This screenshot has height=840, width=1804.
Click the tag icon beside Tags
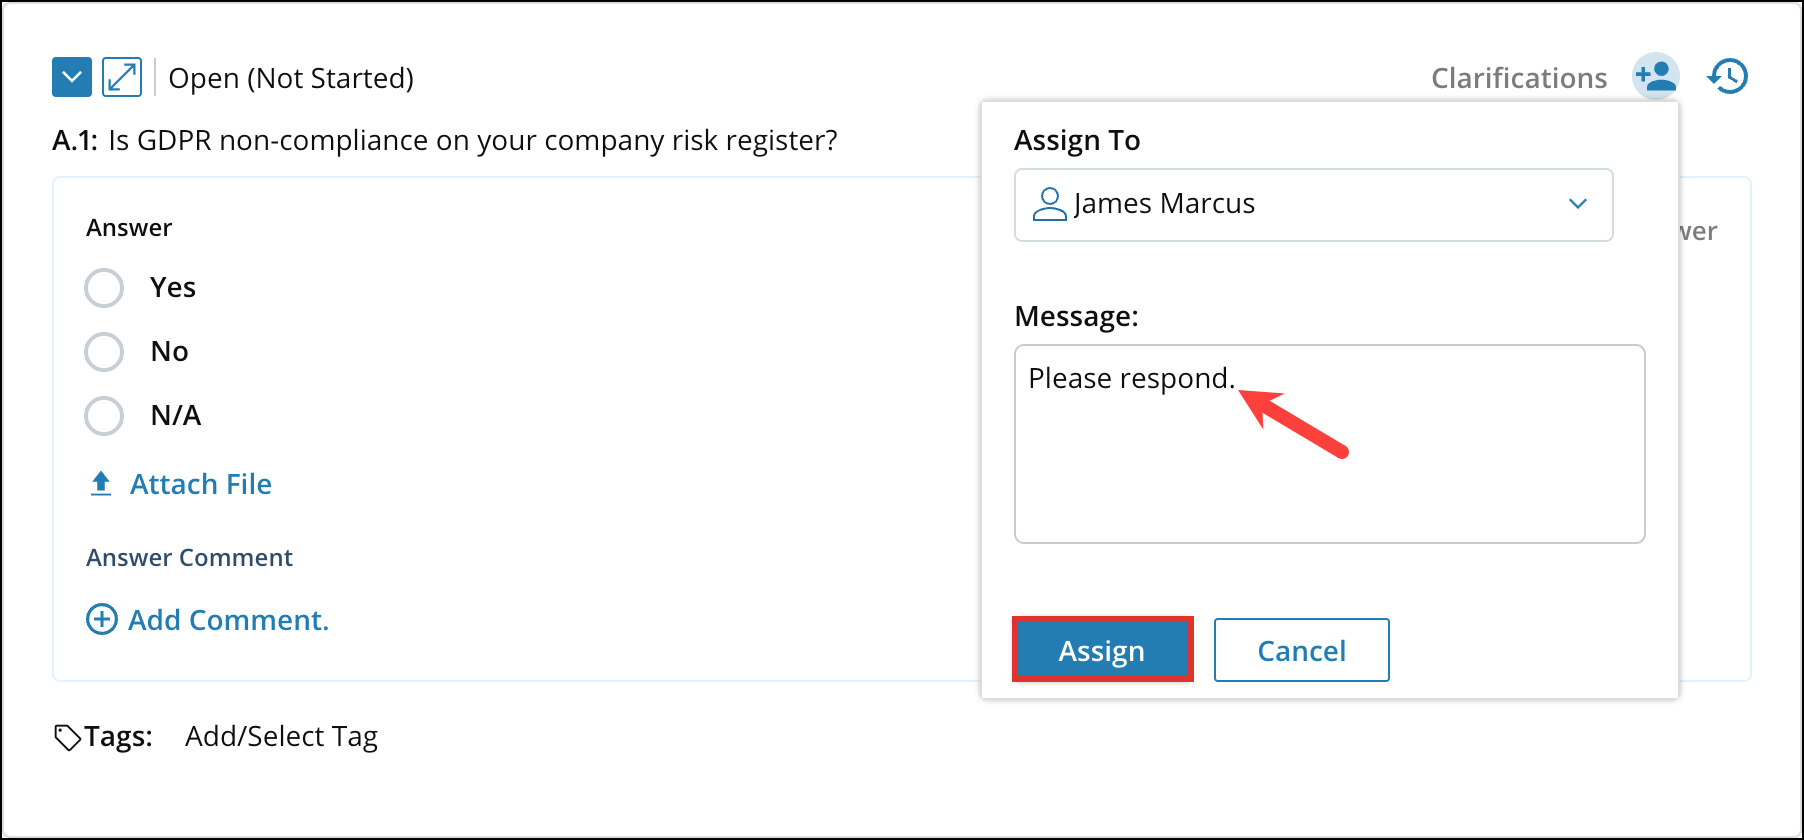[x=67, y=738]
